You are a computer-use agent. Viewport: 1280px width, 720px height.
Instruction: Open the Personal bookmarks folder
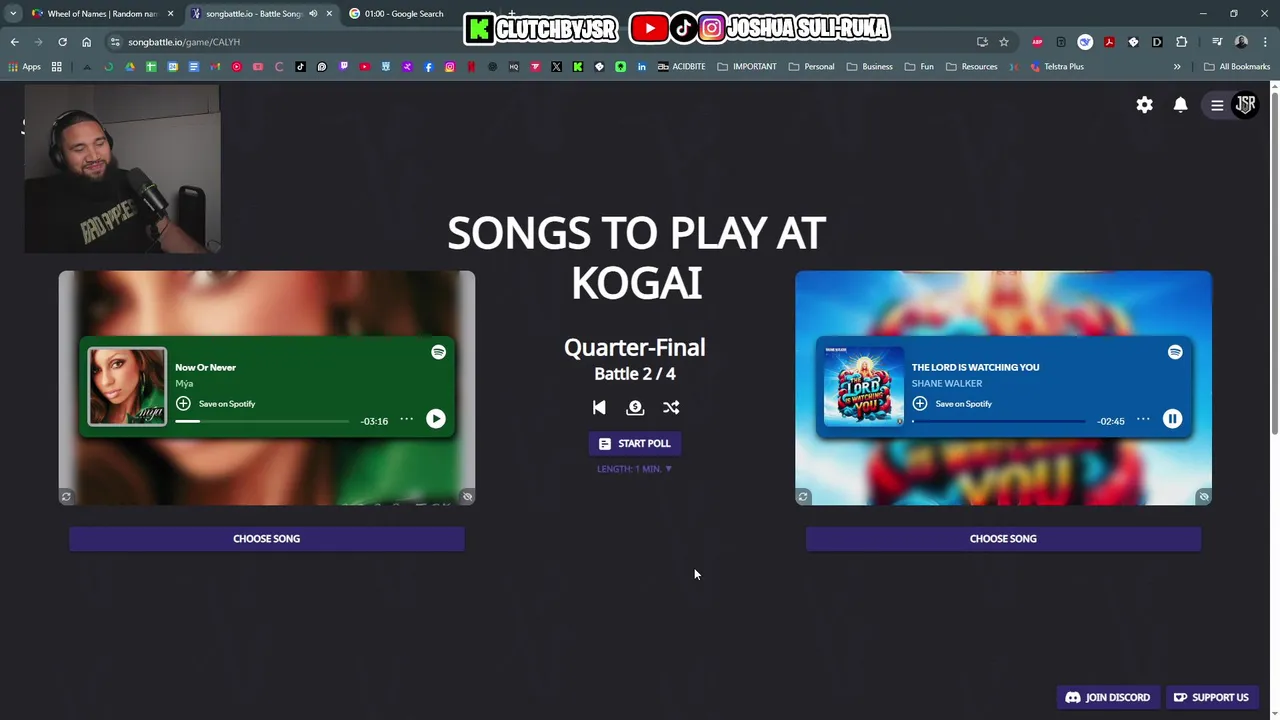811,67
